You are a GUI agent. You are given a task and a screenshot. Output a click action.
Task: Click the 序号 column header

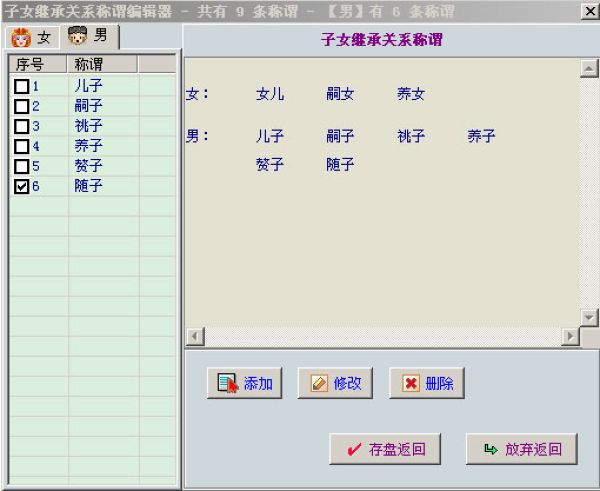(x=38, y=64)
